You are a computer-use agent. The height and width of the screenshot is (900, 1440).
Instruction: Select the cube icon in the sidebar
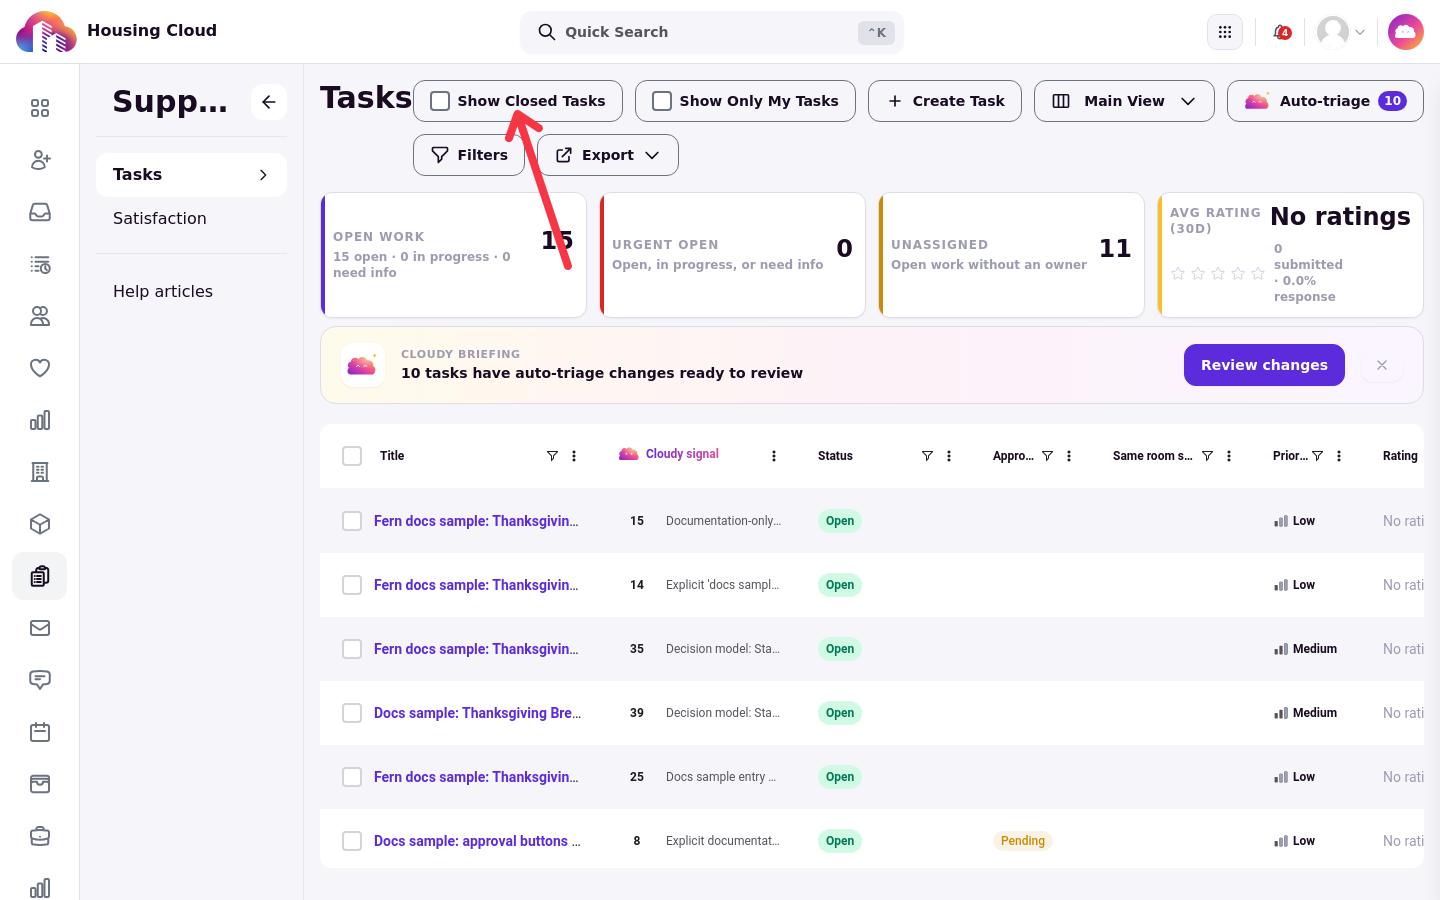[40, 524]
